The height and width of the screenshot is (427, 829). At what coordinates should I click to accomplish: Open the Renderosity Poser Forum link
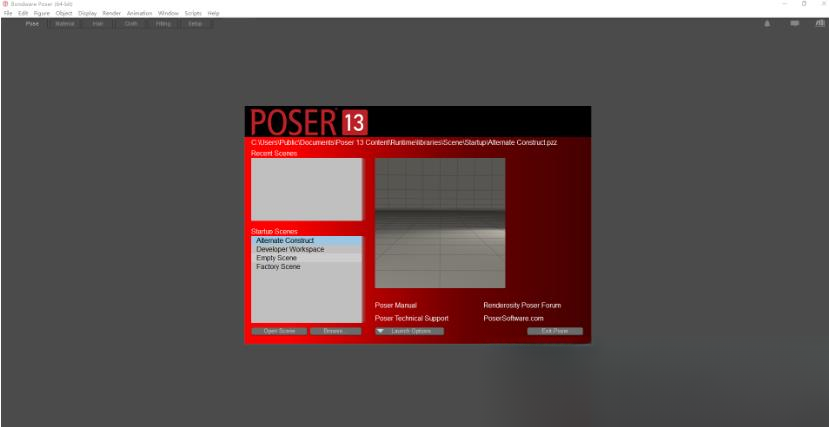coord(522,305)
